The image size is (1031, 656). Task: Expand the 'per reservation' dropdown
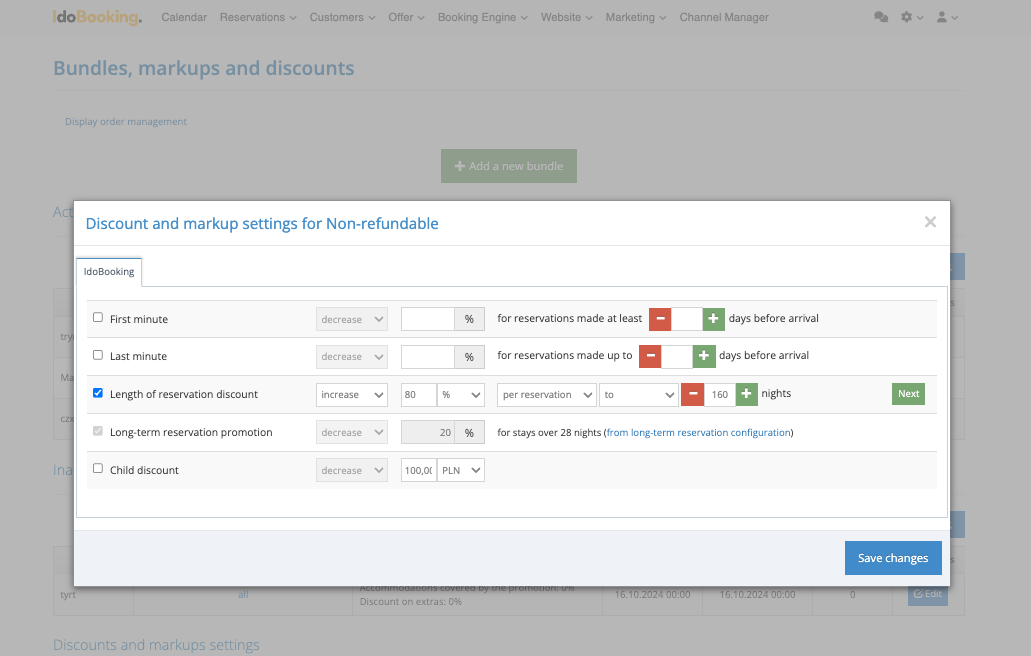tap(546, 395)
